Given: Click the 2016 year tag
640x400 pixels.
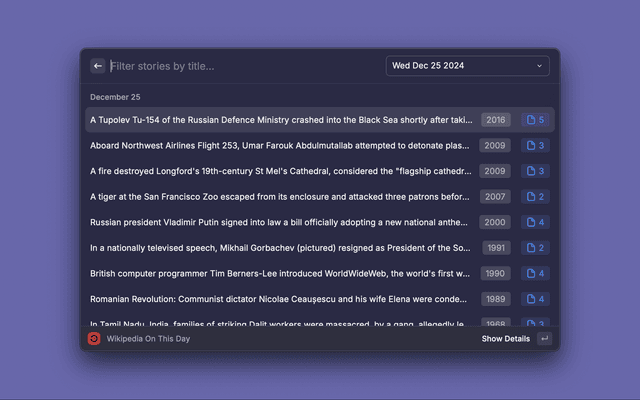Looking at the screenshot, I should point(495,120).
